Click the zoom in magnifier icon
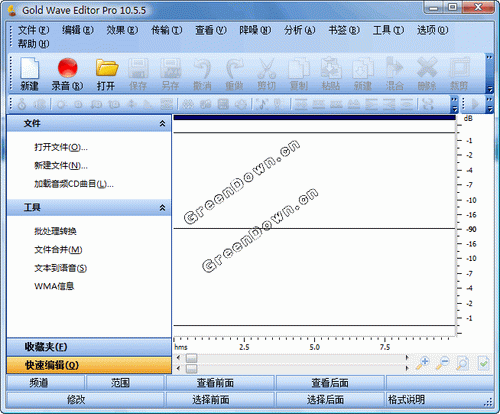Image resolution: width=500 pixels, height=414 pixels. 422,363
